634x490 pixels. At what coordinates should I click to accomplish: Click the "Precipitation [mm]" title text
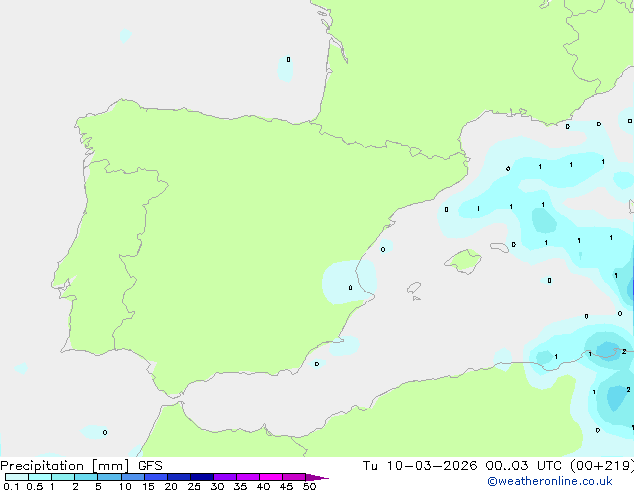[x=65, y=466]
